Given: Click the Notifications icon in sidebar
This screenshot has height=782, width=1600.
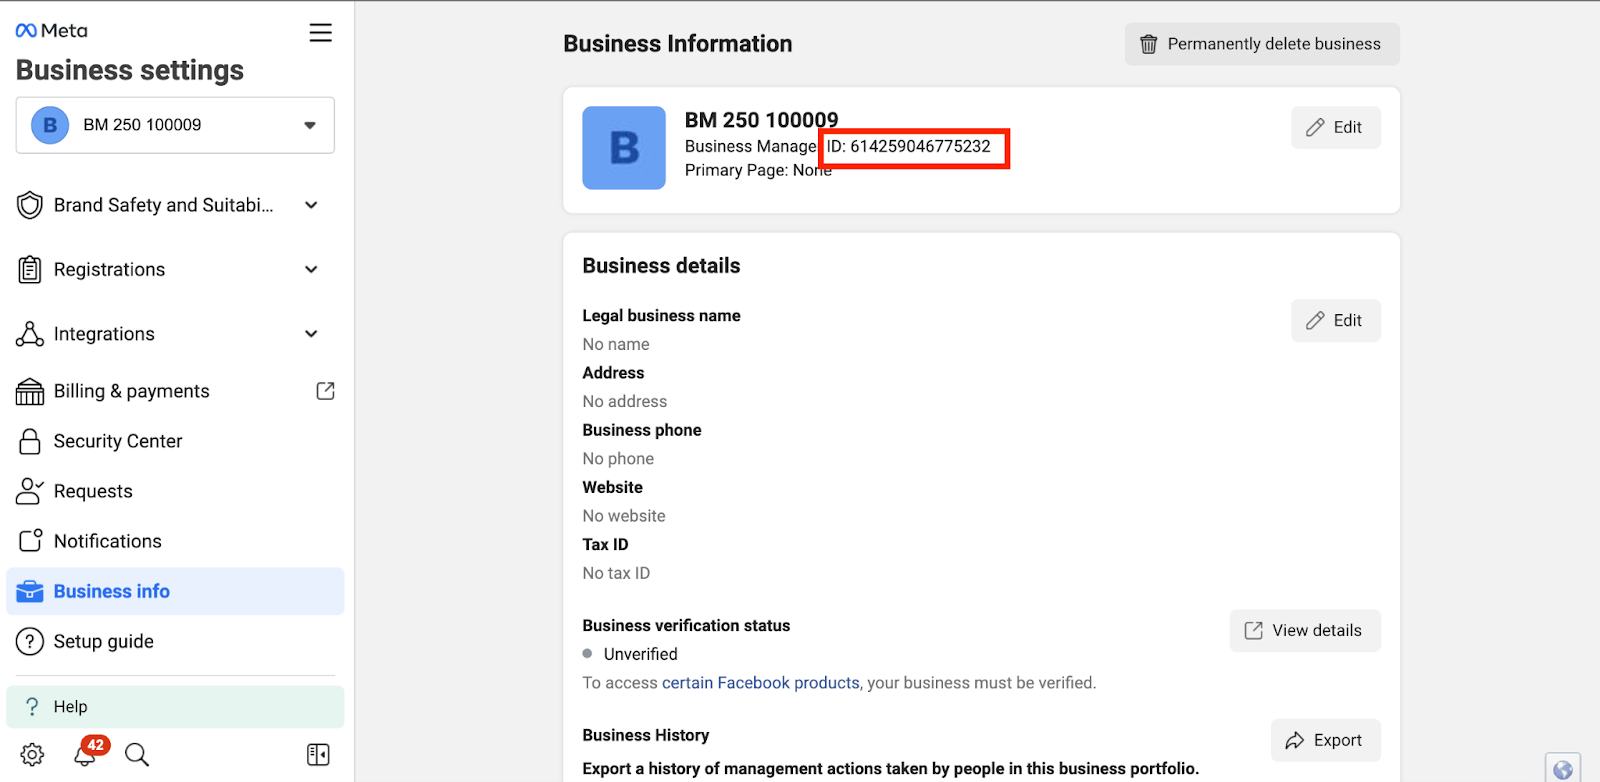Looking at the screenshot, I should point(30,541).
